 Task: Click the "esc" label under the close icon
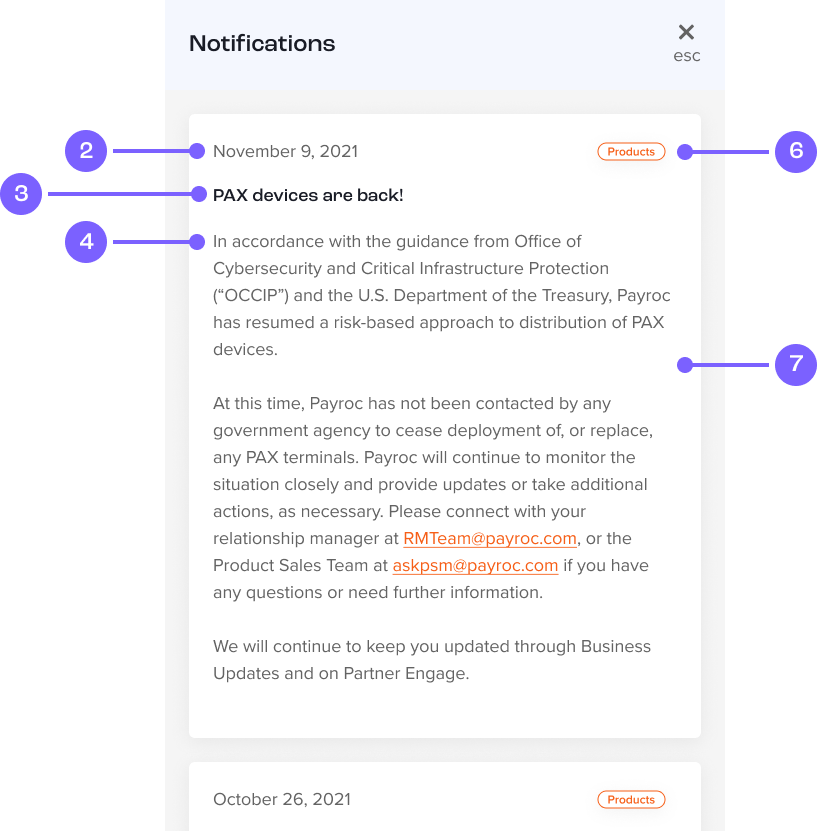point(687,56)
